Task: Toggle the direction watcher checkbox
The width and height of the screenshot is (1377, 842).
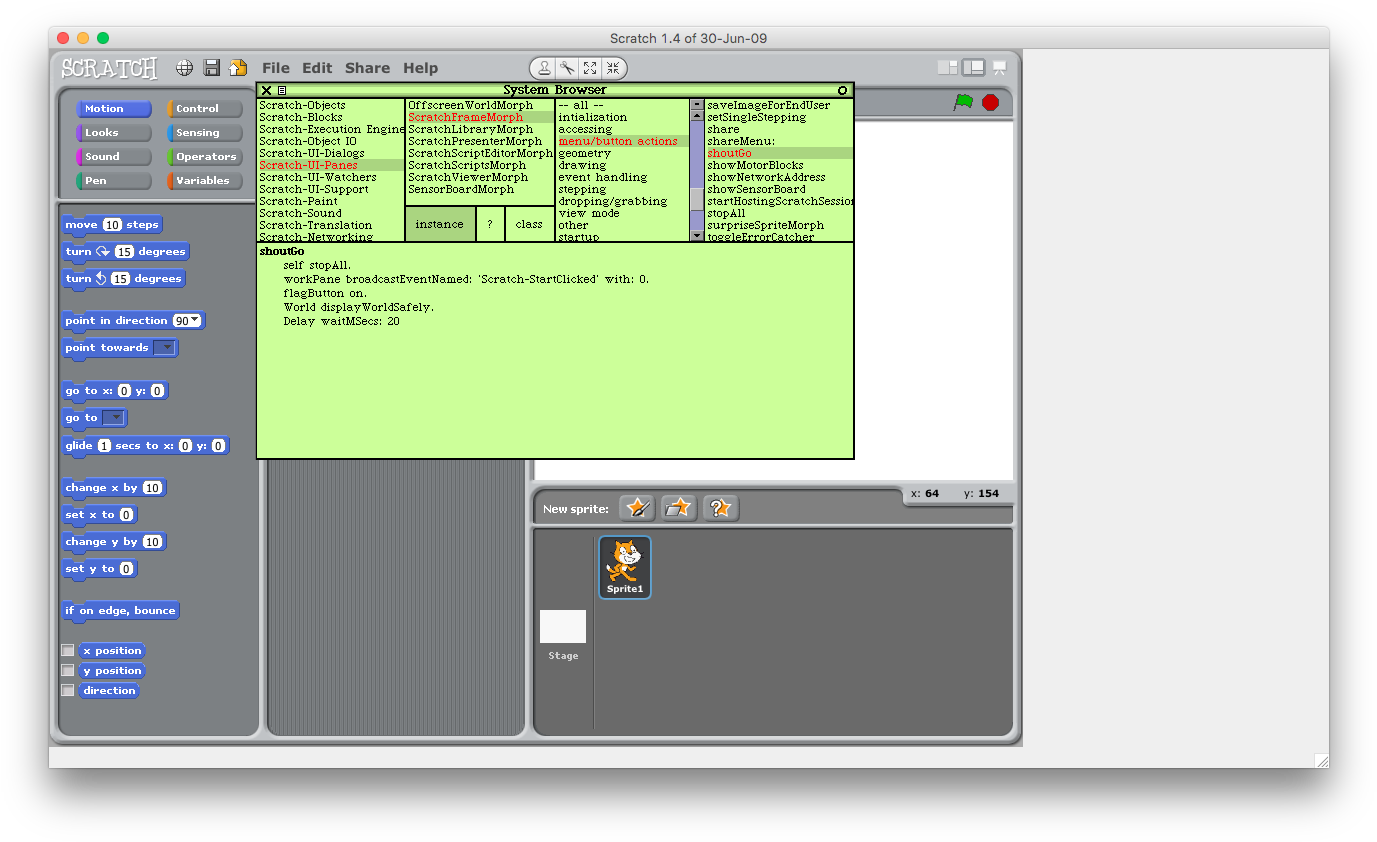Action: click(x=68, y=691)
